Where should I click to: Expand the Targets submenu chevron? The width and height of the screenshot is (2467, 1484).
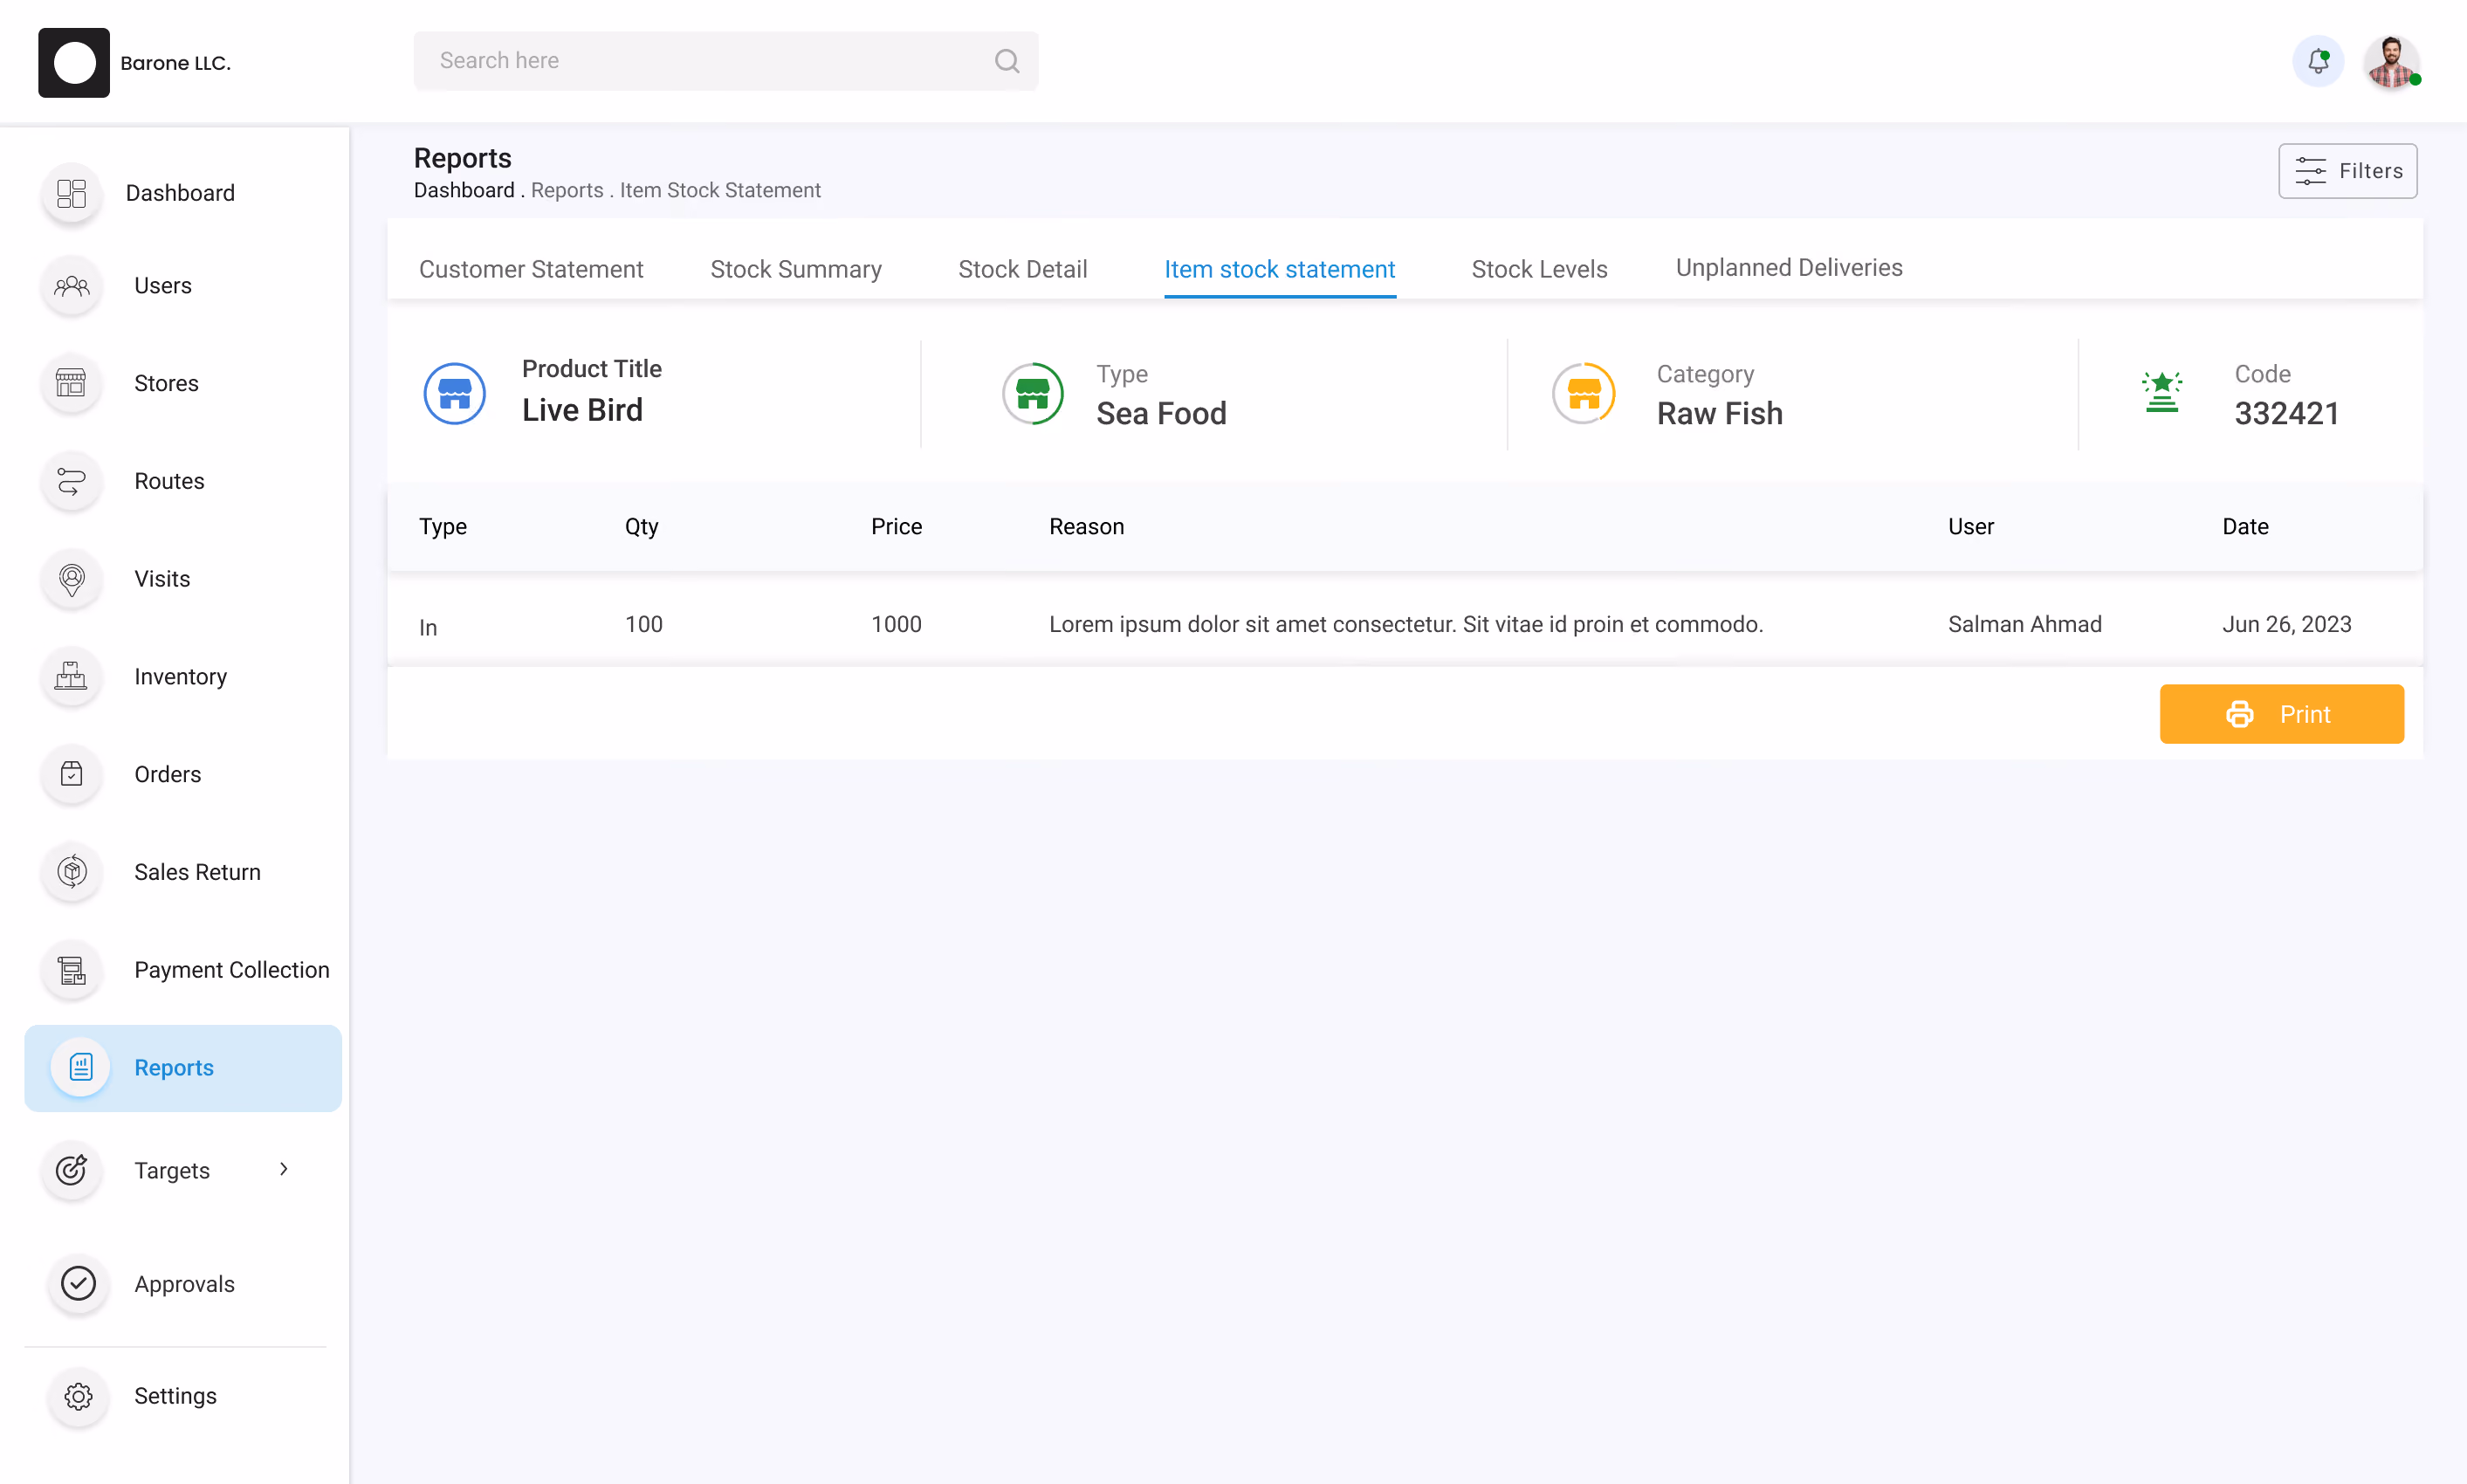(284, 1169)
